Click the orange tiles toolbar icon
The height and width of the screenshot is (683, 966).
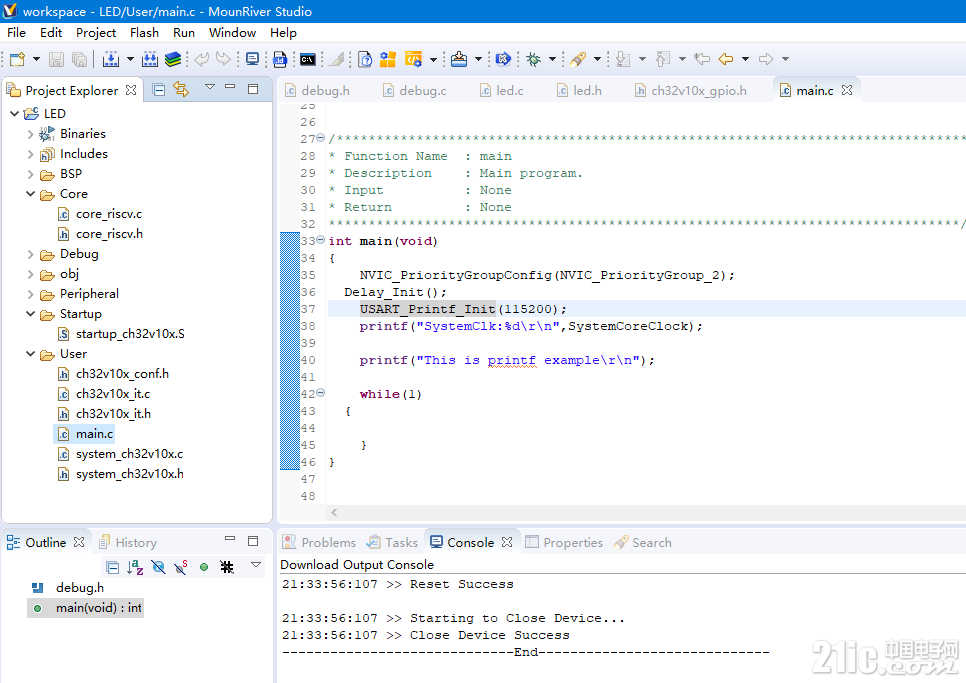coord(388,59)
